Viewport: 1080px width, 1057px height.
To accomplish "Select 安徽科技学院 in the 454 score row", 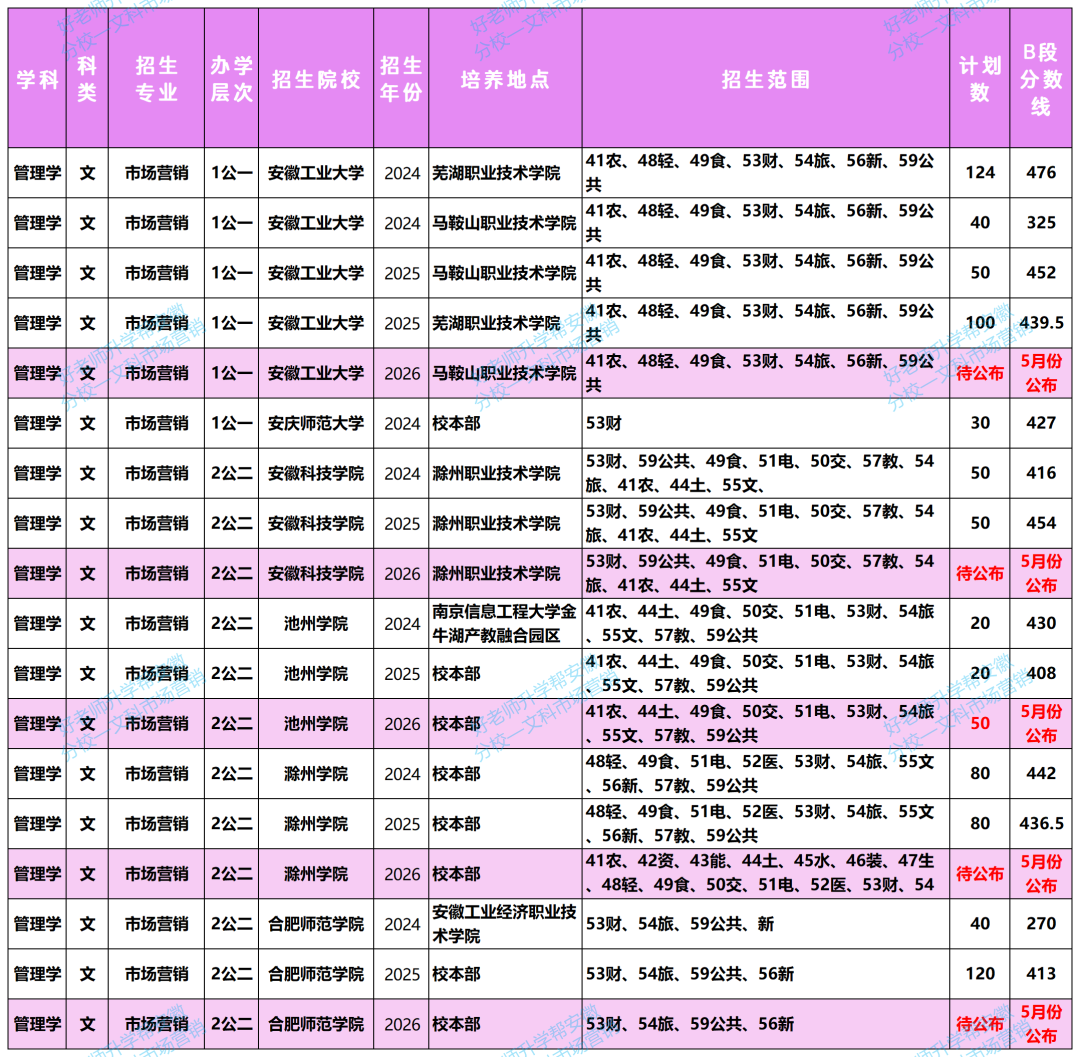I will coord(316,523).
